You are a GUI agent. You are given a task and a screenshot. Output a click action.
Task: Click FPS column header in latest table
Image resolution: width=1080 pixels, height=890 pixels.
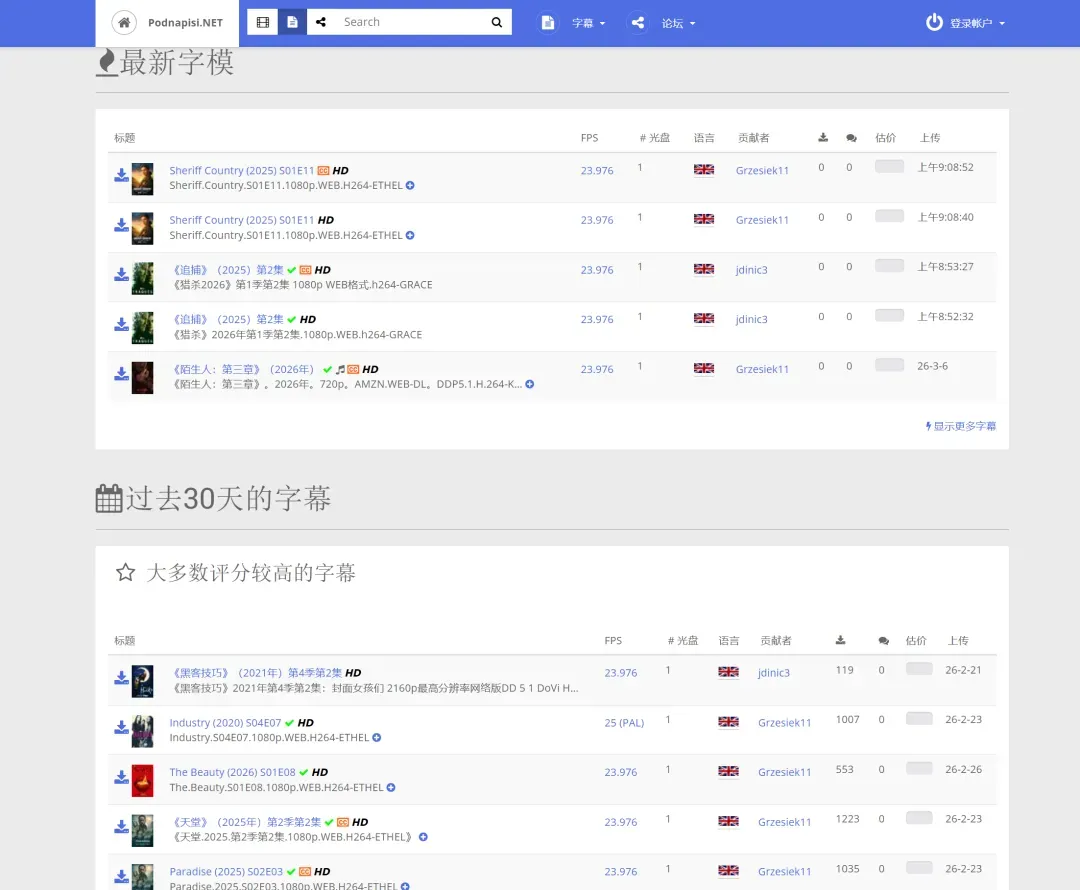click(x=589, y=138)
